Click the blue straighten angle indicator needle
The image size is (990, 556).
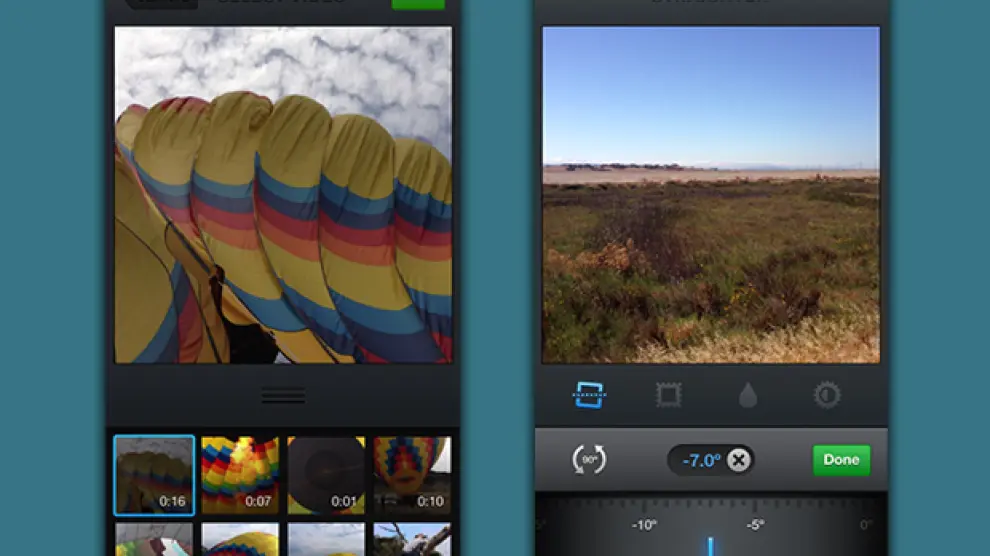click(711, 545)
